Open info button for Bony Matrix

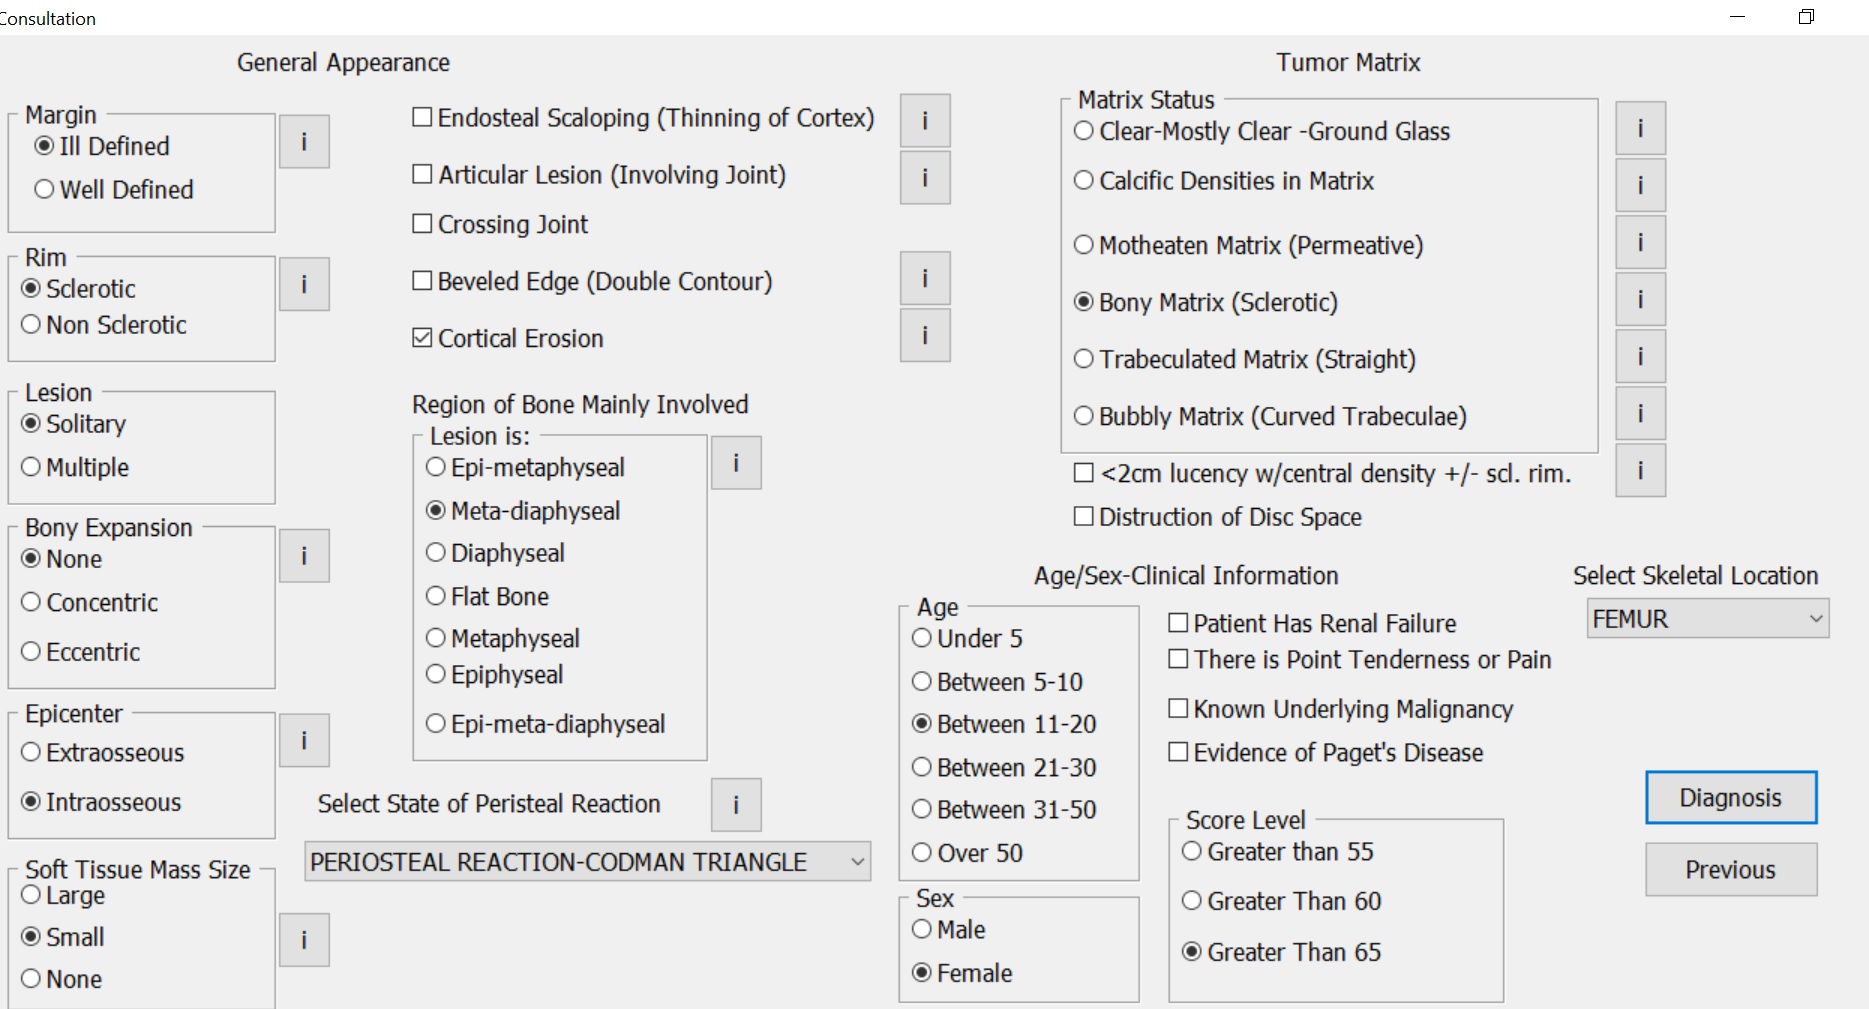1641,299
